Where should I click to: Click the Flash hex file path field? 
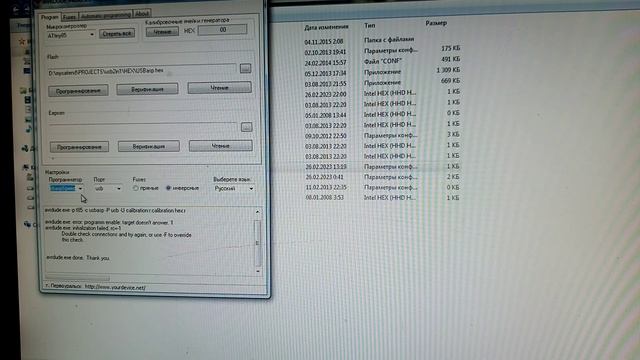[142, 71]
